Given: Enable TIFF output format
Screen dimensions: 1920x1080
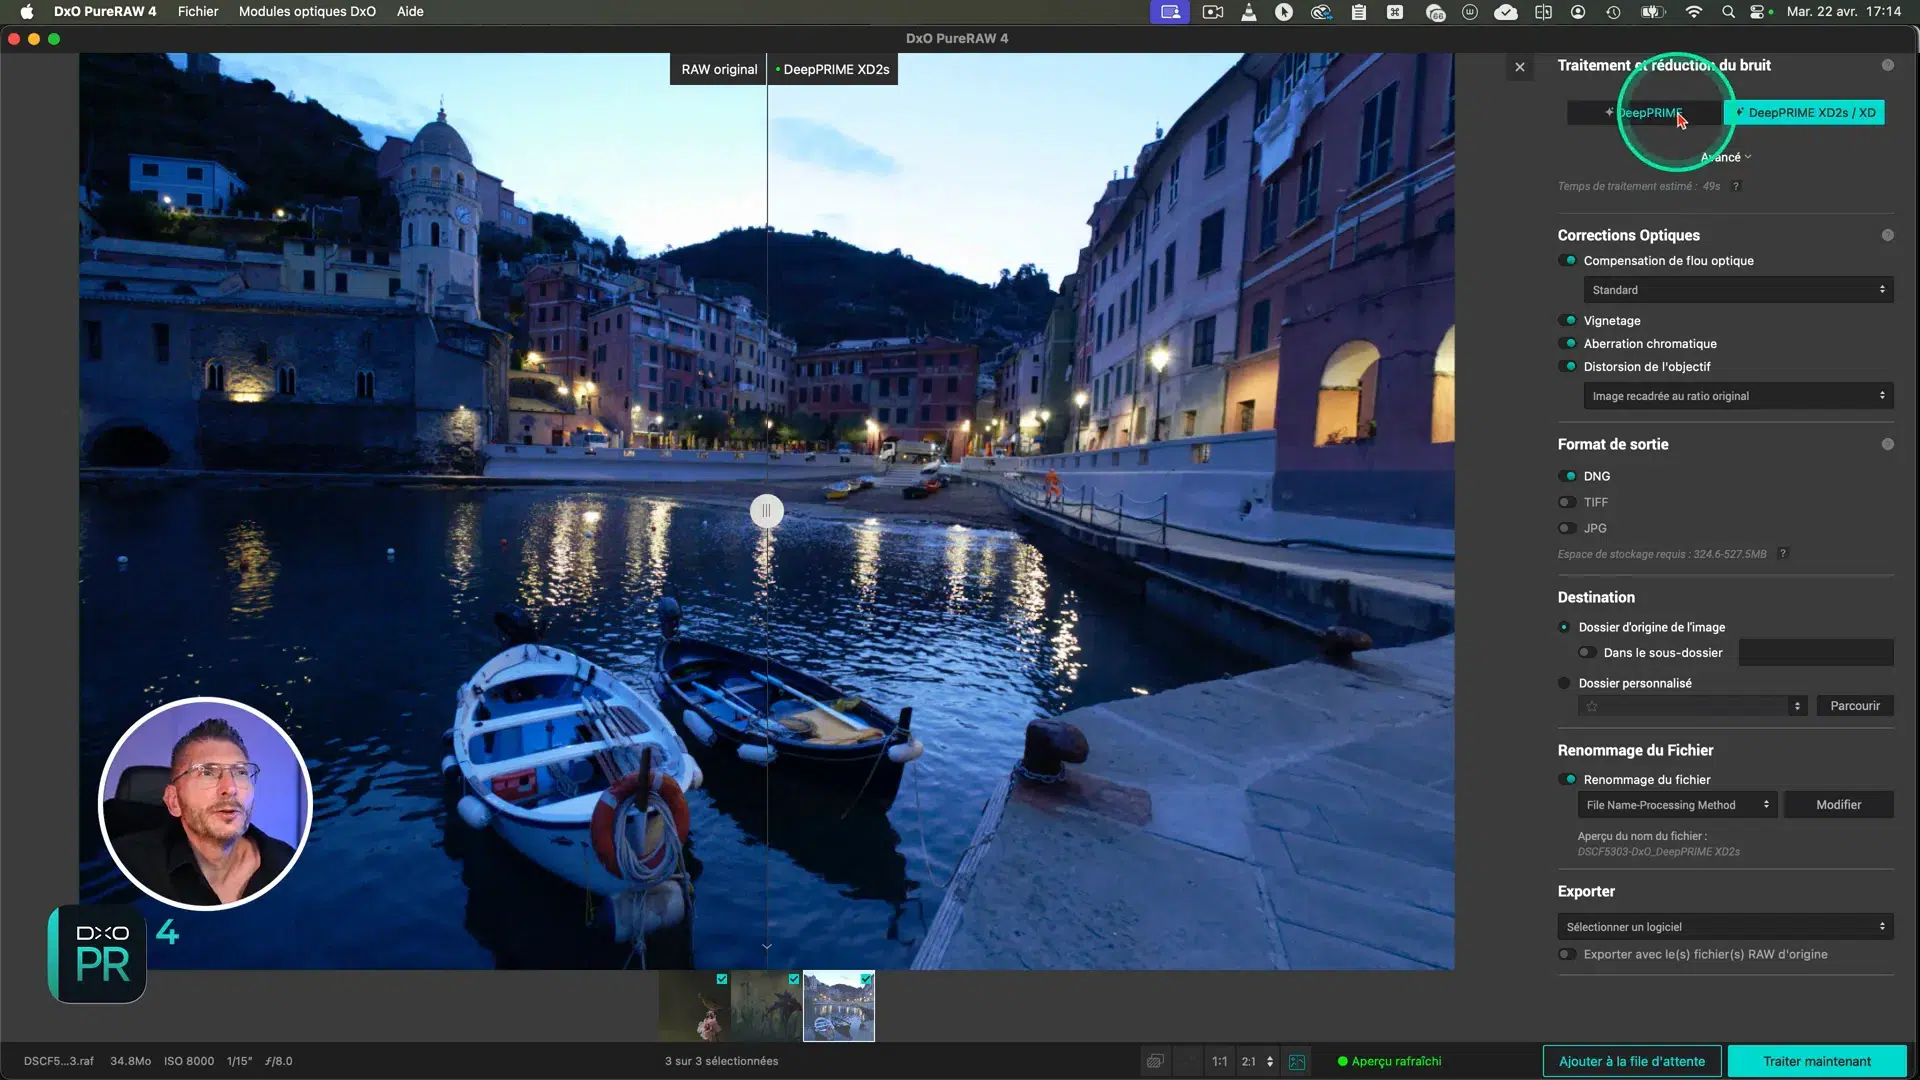Looking at the screenshot, I should point(1567,502).
